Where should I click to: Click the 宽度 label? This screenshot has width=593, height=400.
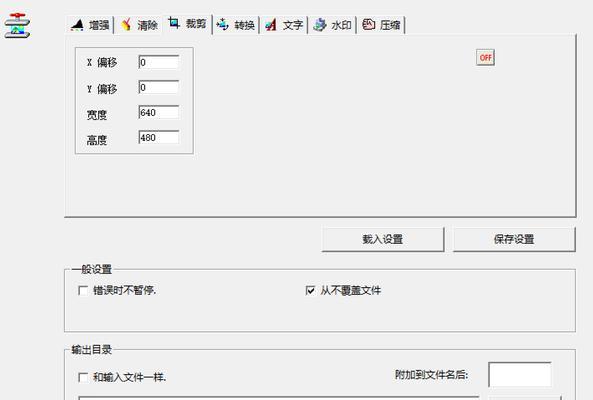coord(97,115)
